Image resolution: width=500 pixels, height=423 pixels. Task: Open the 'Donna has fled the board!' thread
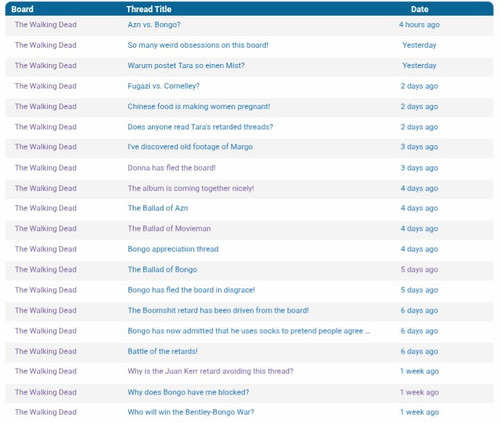[172, 168]
